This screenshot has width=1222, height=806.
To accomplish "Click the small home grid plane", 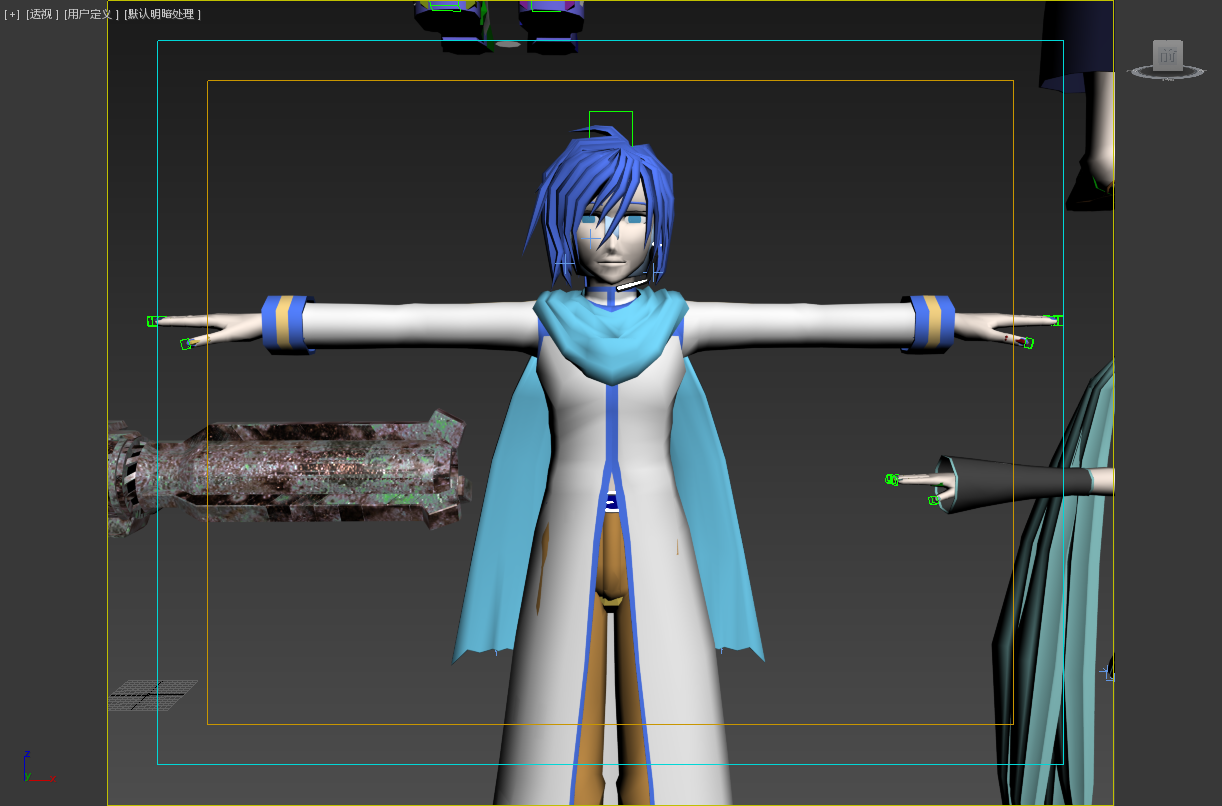I will (152, 694).
